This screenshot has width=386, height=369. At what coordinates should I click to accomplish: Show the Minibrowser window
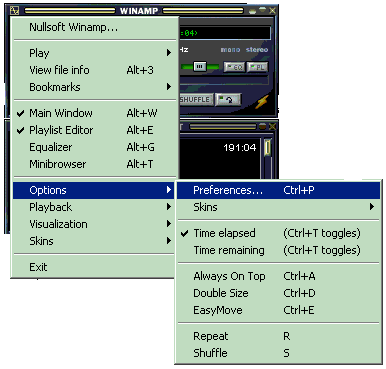94,164
